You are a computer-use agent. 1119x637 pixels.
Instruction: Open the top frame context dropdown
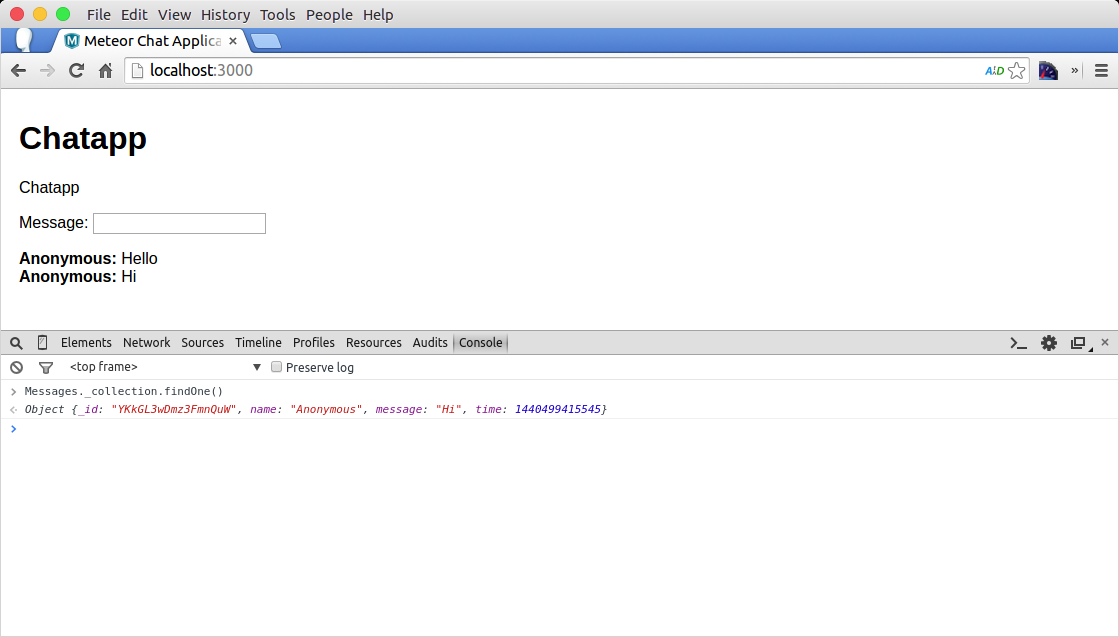pos(165,368)
